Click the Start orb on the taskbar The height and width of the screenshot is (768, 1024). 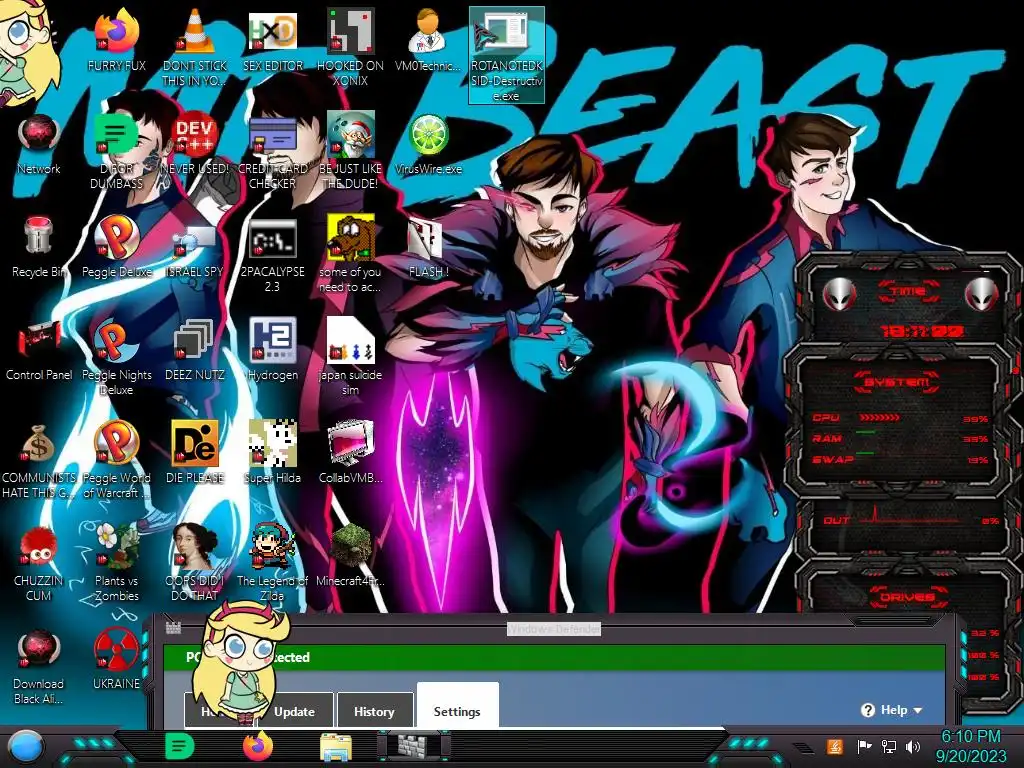click(x=25, y=747)
